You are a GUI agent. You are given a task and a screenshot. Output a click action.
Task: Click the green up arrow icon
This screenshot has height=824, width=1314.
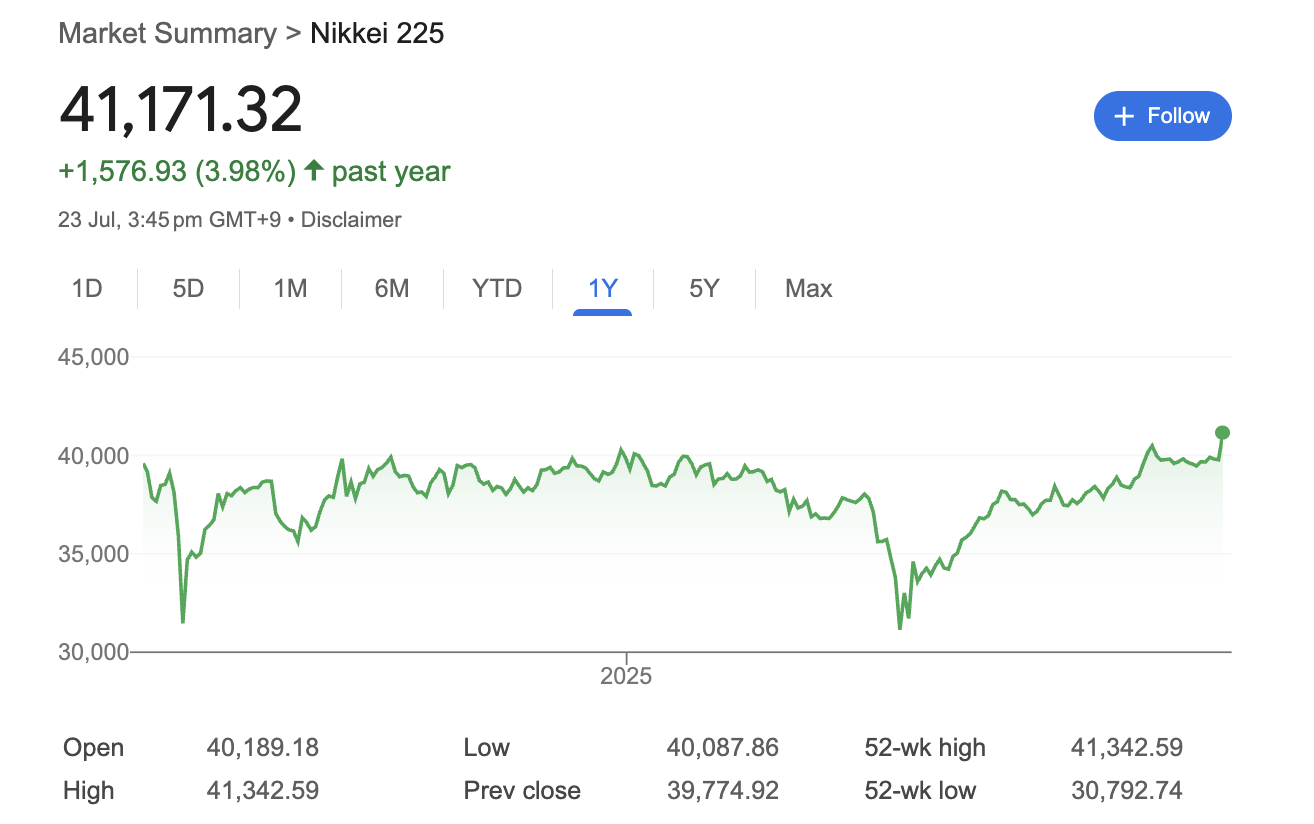point(313,171)
